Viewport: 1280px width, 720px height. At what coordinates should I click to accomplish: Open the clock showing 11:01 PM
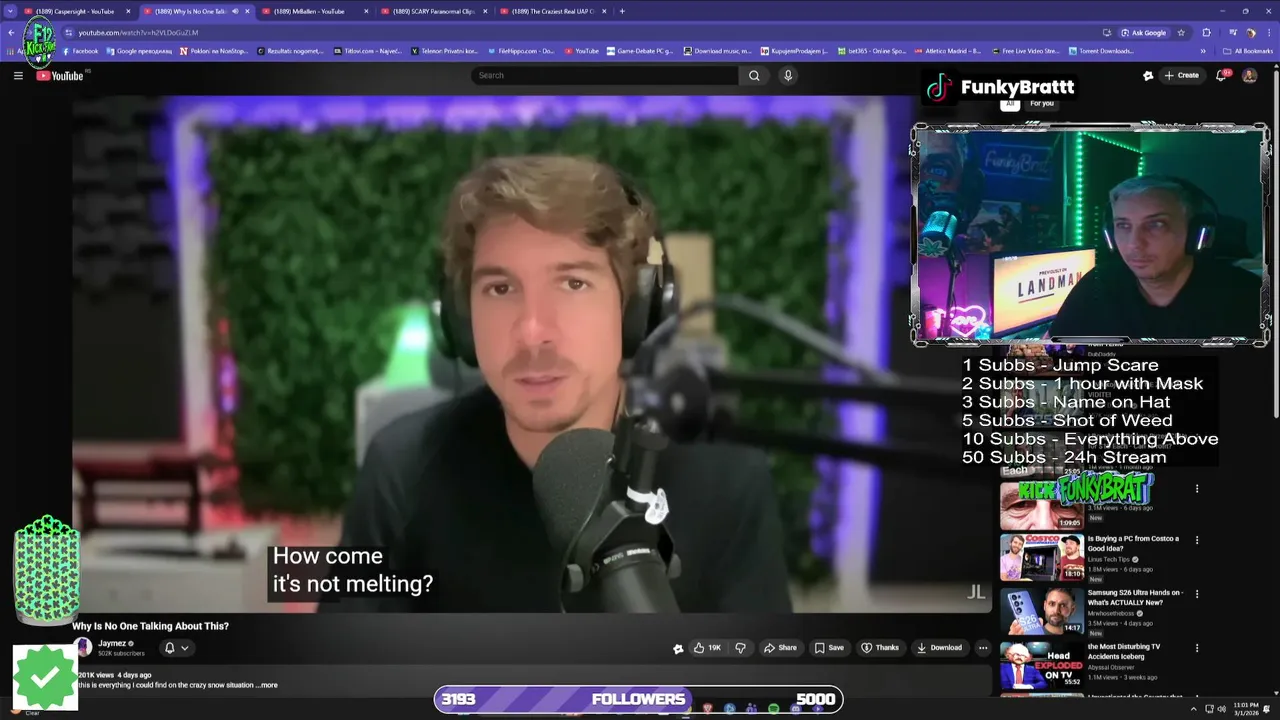(x=1246, y=709)
